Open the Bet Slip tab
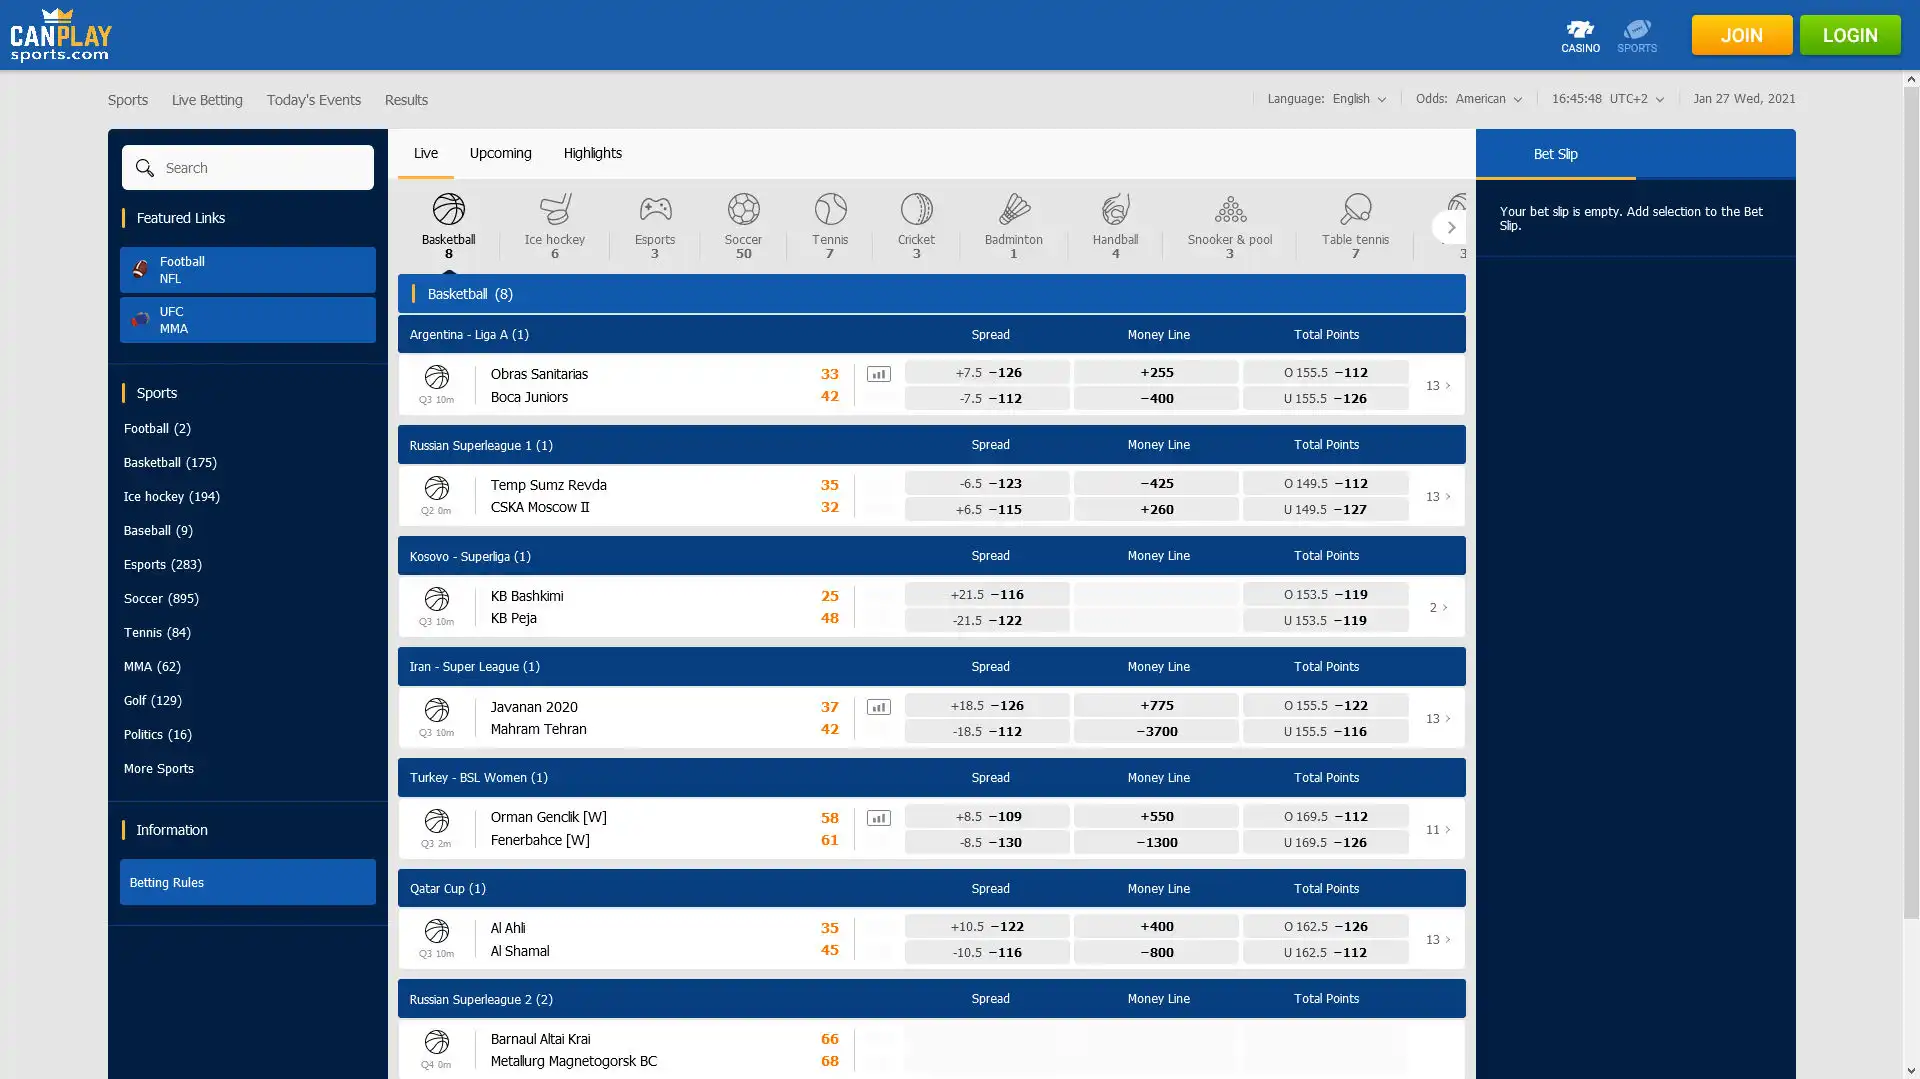 click(1555, 154)
